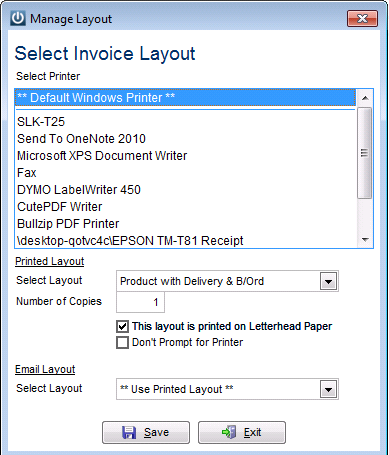Choose DYMO LabelWriter 450 printer

coord(185,190)
